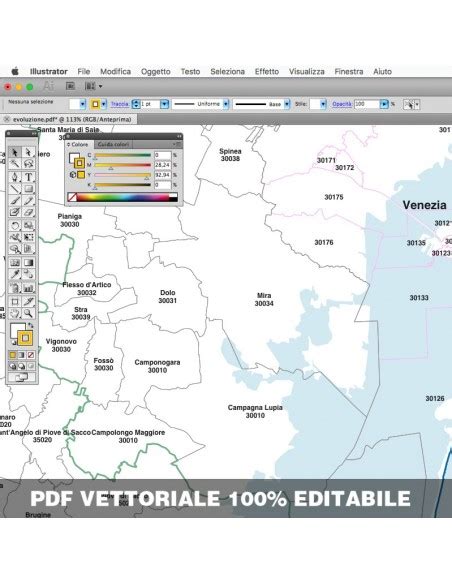Enable Draw Behind mode
This screenshot has width=452, height=584.
(x=22, y=366)
